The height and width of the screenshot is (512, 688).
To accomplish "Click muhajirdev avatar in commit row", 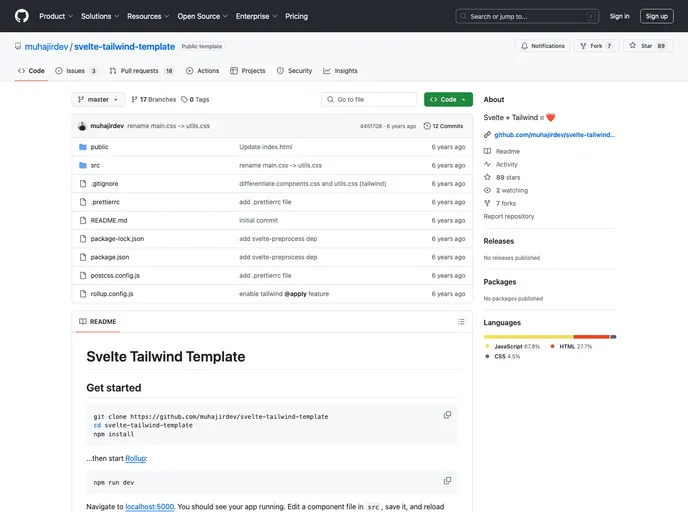I will pyautogui.click(x=82, y=126).
